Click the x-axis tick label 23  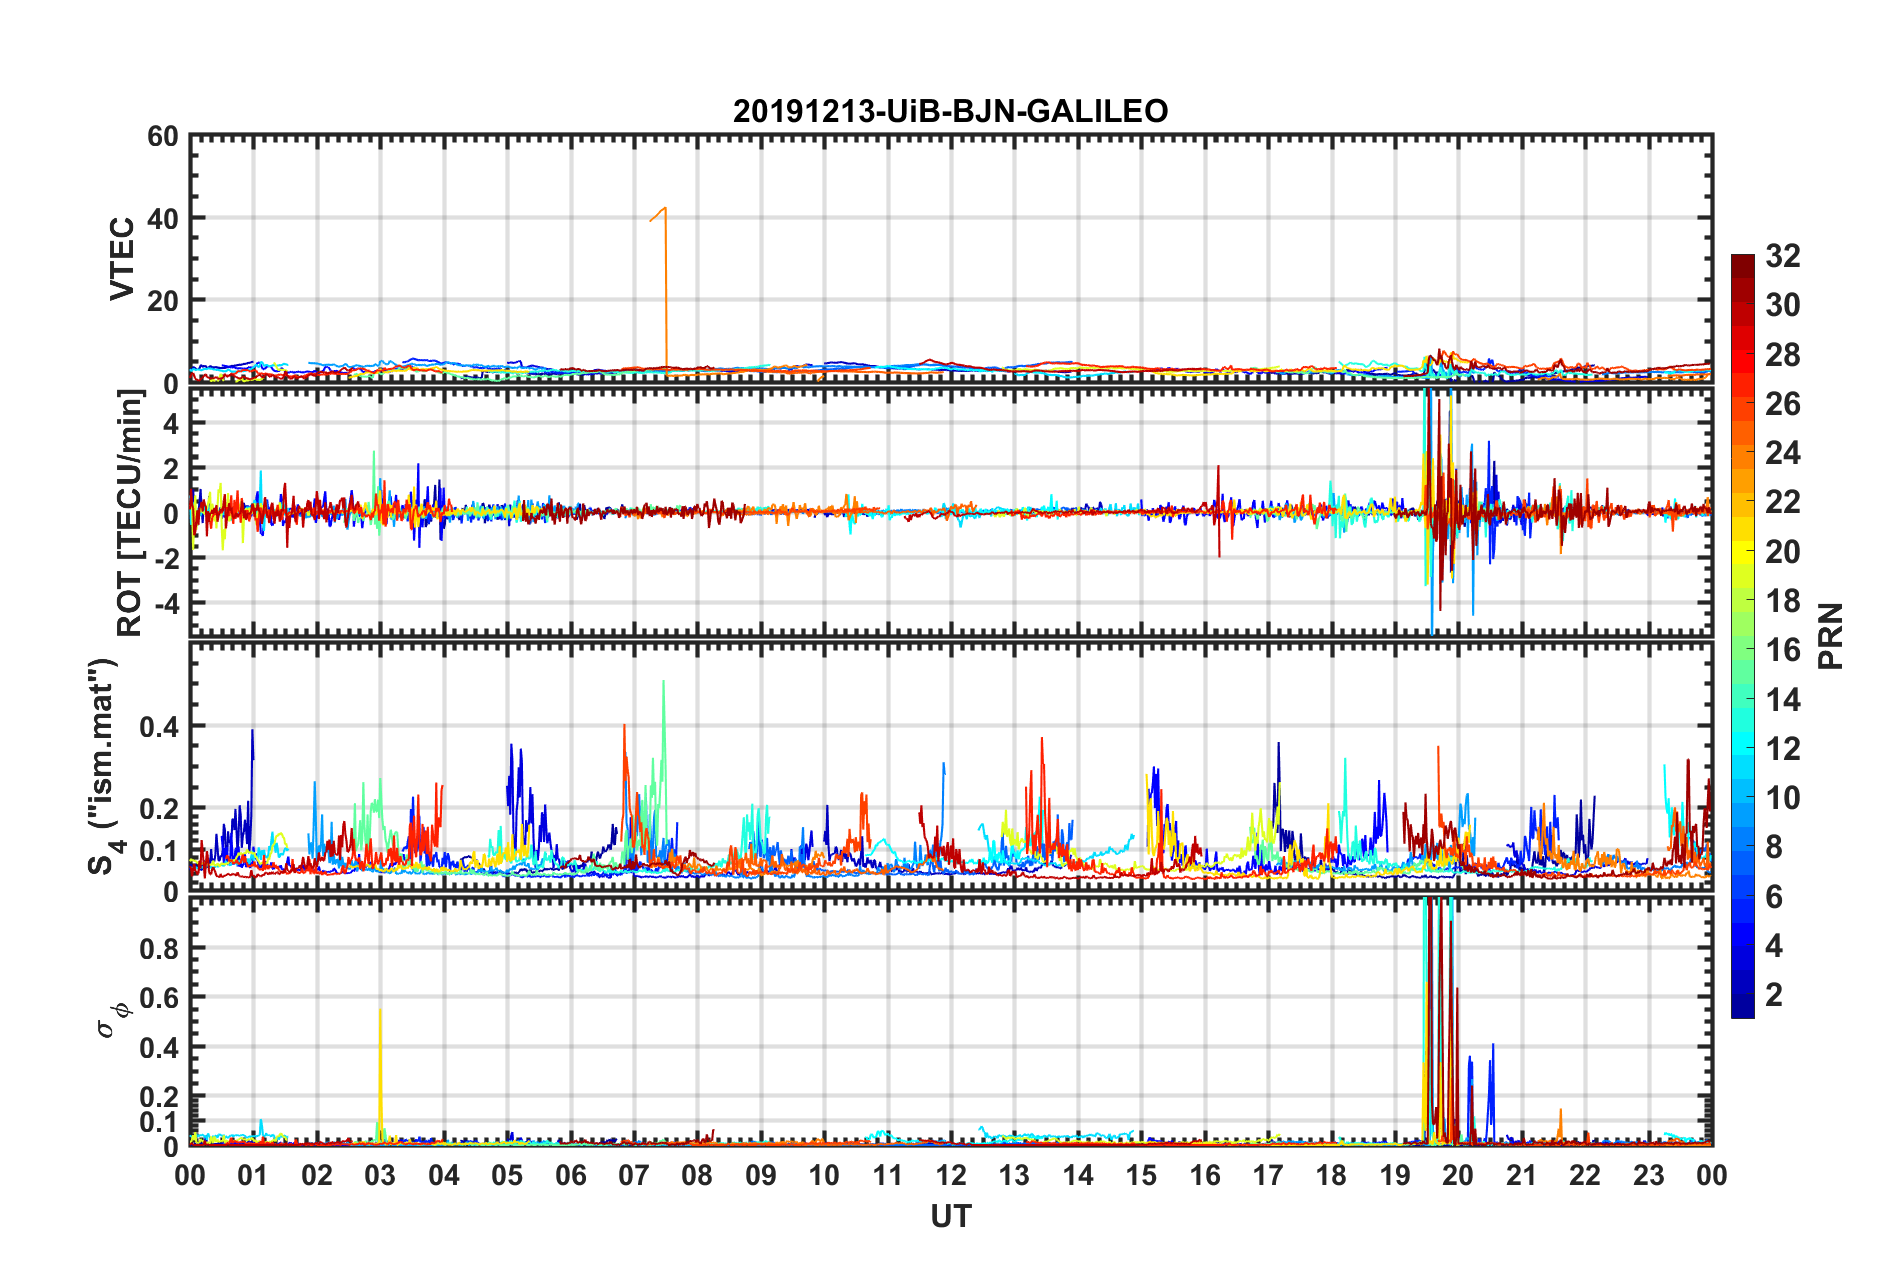click(x=1648, y=1175)
